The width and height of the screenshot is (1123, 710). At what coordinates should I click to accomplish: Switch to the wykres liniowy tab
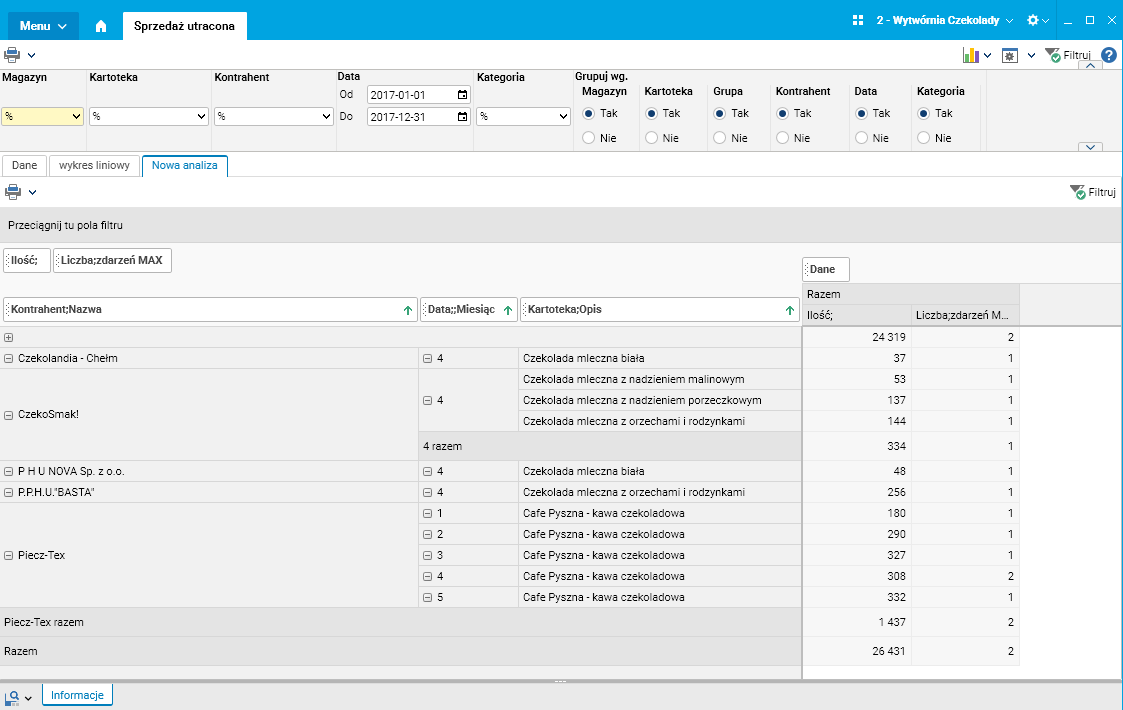point(94,166)
